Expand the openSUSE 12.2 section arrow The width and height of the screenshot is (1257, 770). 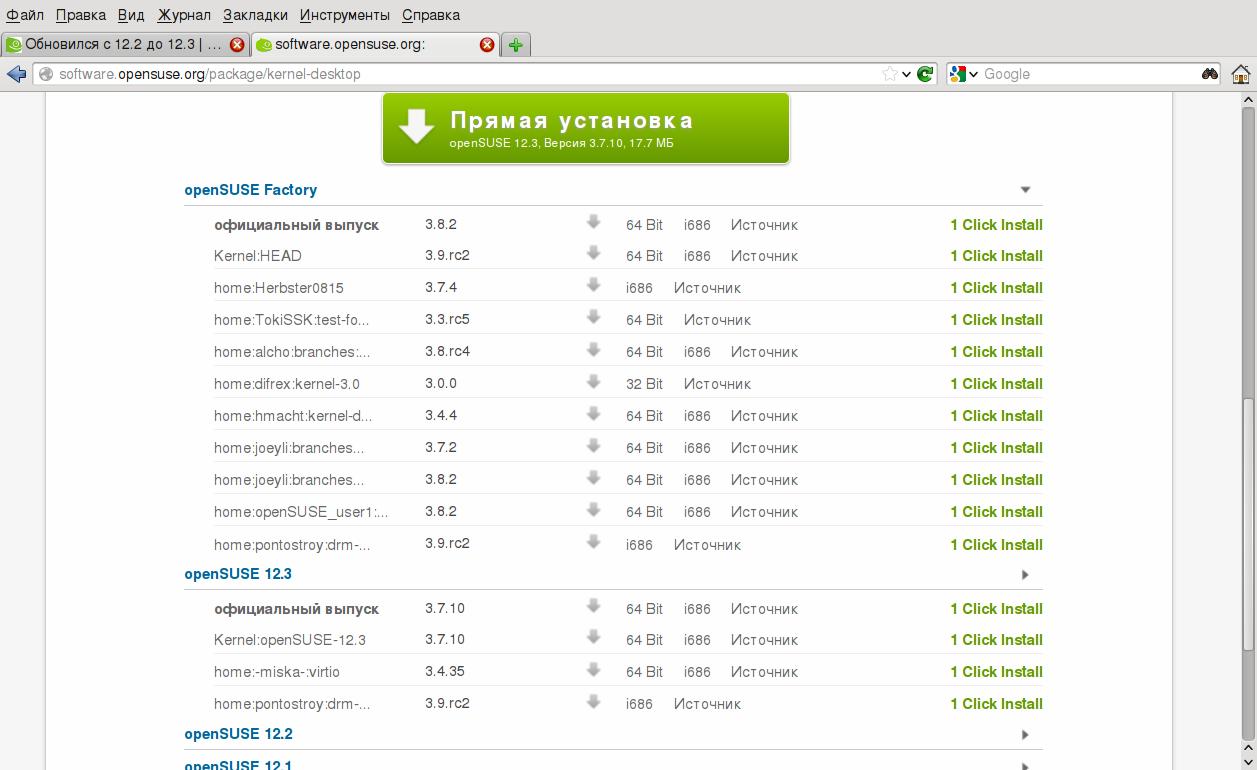pyautogui.click(x=1025, y=735)
